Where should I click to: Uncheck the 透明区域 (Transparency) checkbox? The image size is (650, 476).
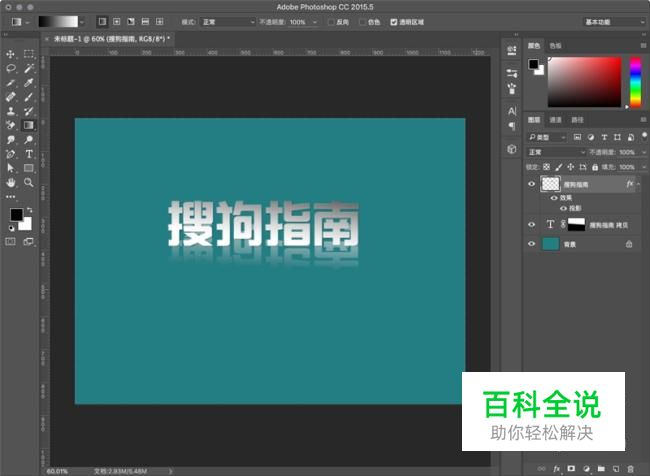pyautogui.click(x=393, y=22)
